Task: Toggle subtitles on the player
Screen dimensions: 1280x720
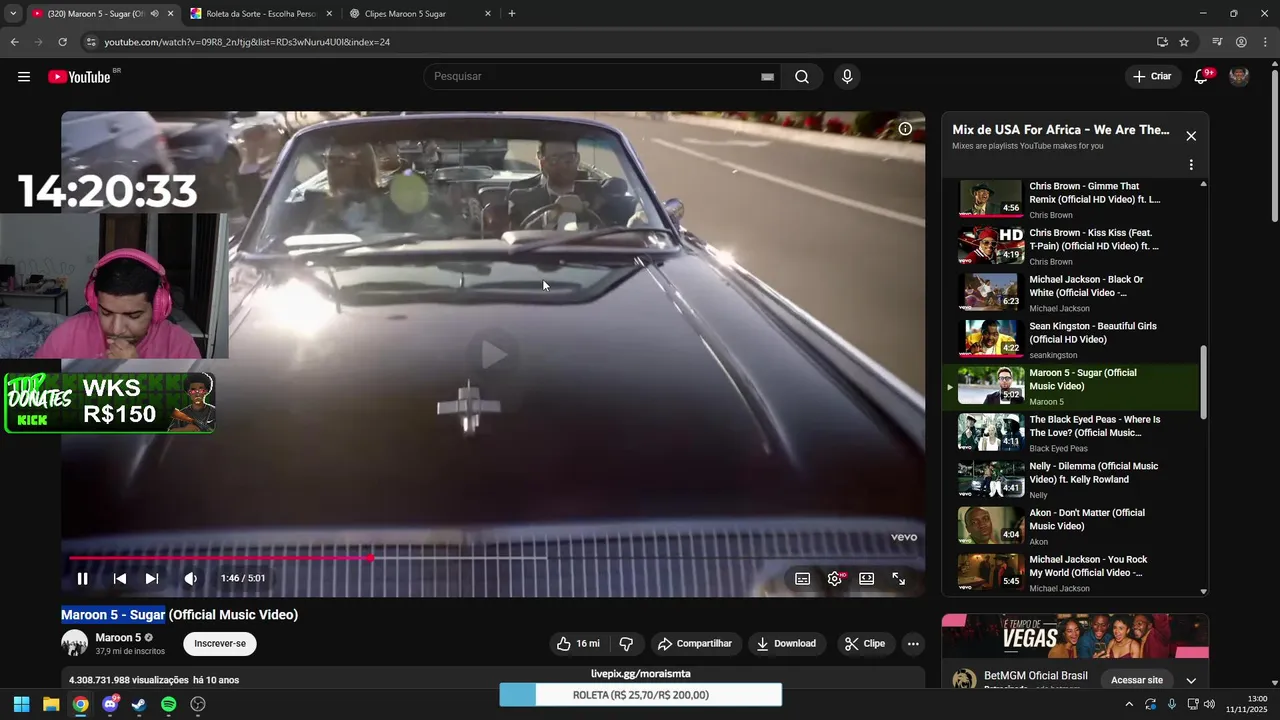Action: pyautogui.click(x=802, y=578)
